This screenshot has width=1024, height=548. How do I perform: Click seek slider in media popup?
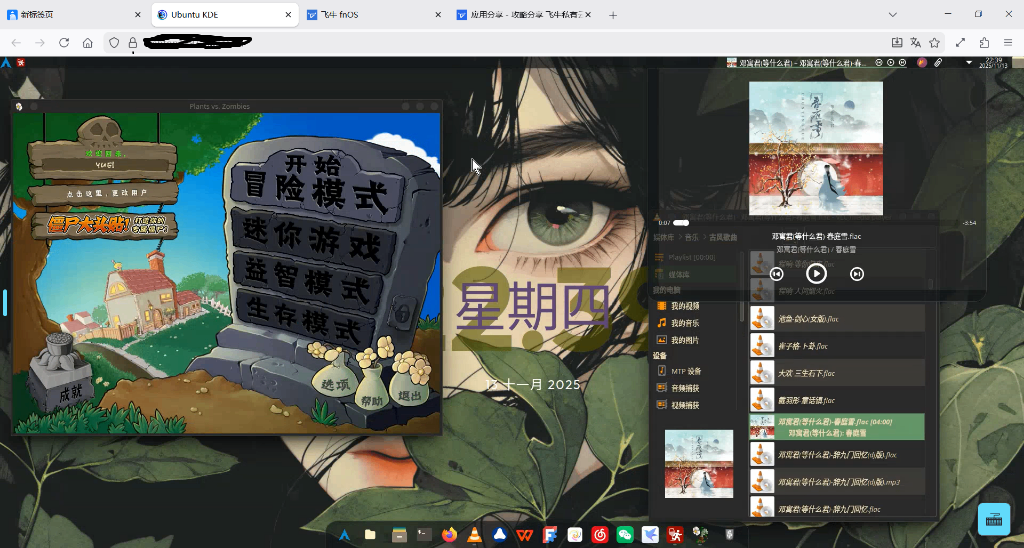[816, 223]
